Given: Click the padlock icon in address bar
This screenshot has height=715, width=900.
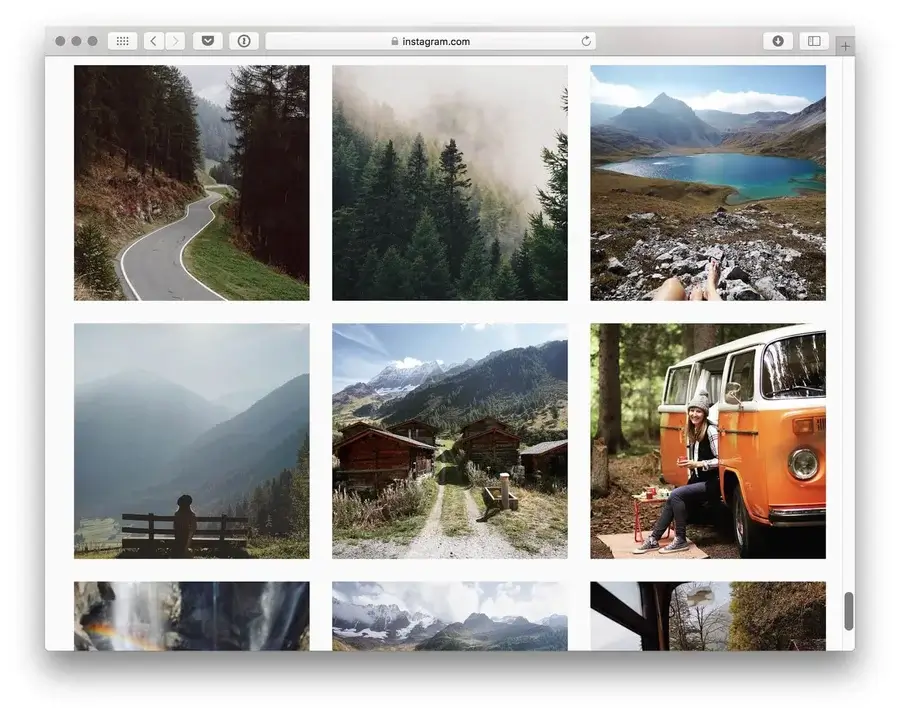Looking at the screenshot, I should (395, 41).
